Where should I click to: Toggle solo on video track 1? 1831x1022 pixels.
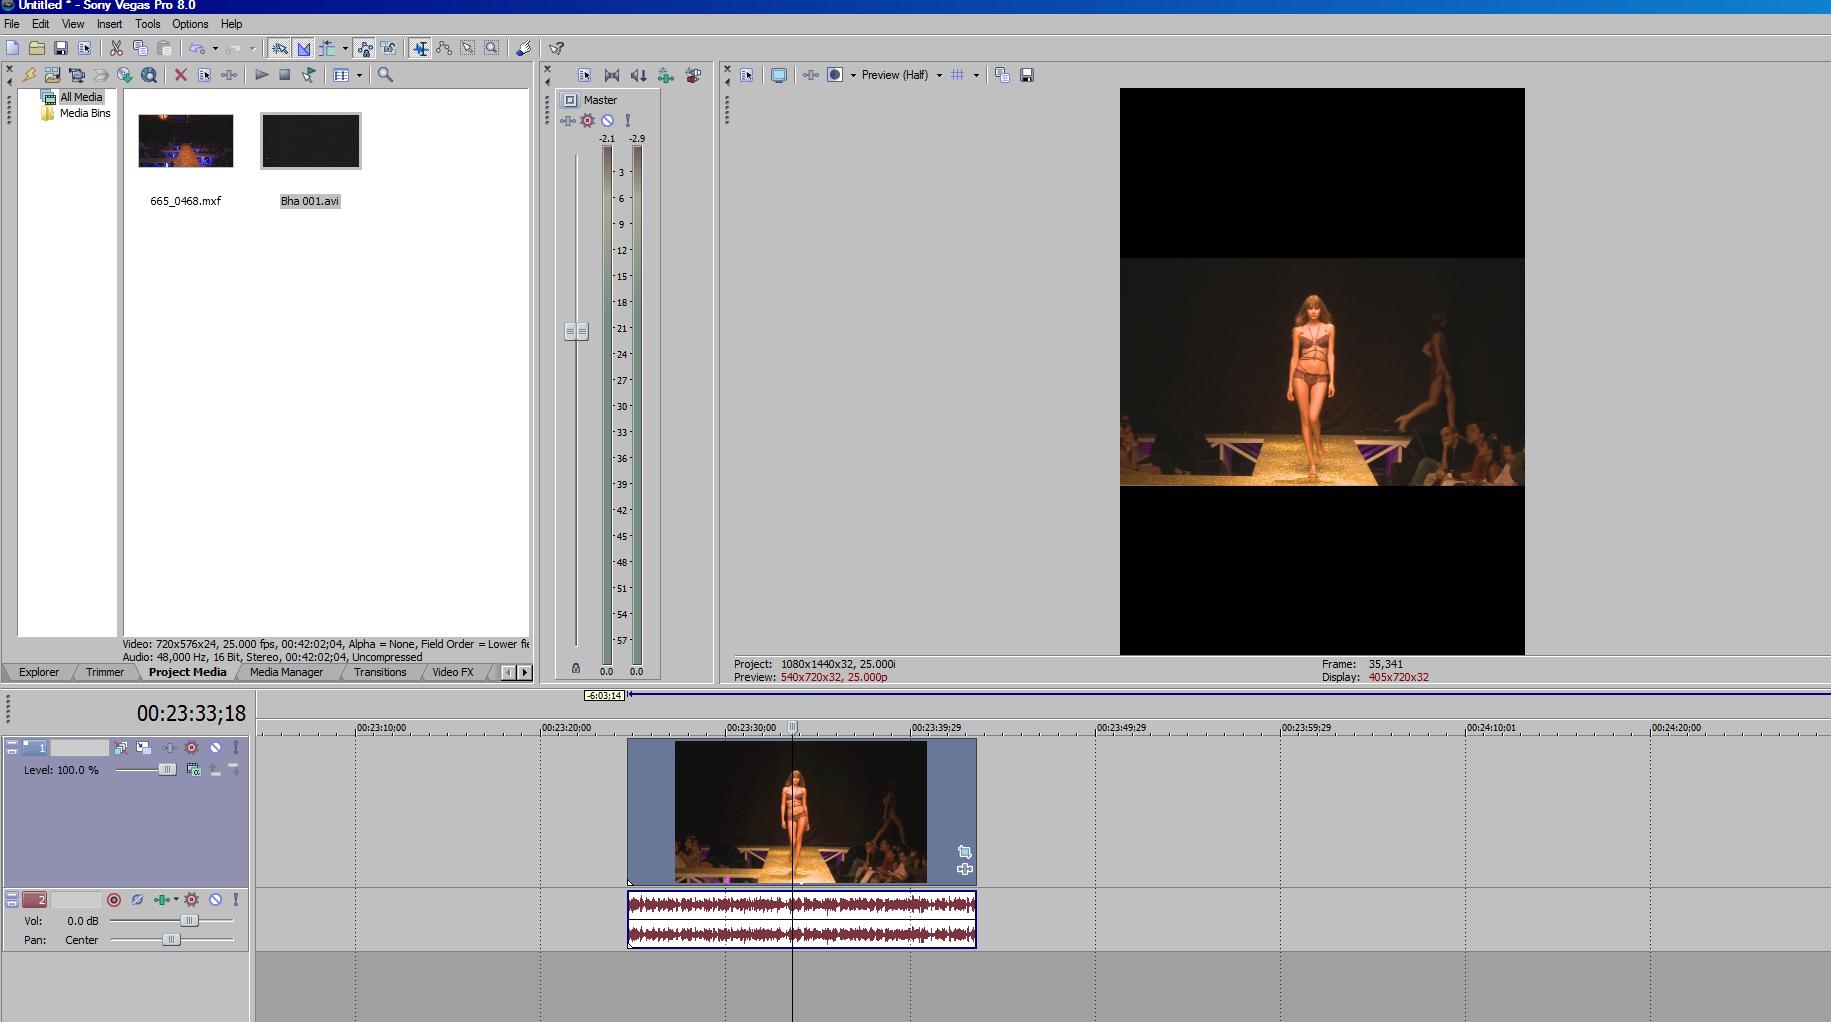click(x=236, y=748)
